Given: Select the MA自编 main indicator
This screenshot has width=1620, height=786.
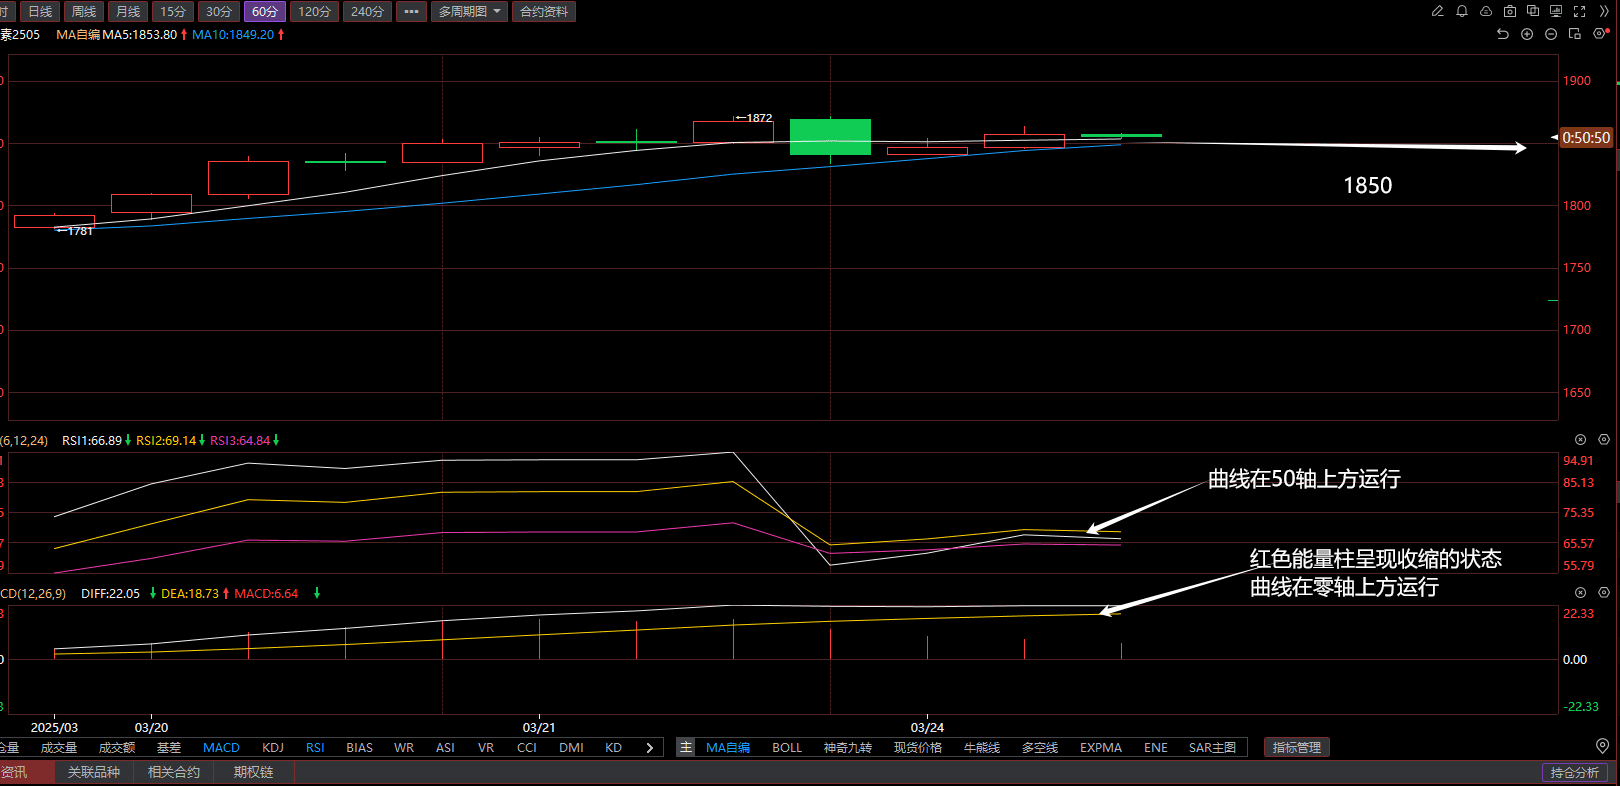Looking at the screenshot, I should (x=728, y=747).
